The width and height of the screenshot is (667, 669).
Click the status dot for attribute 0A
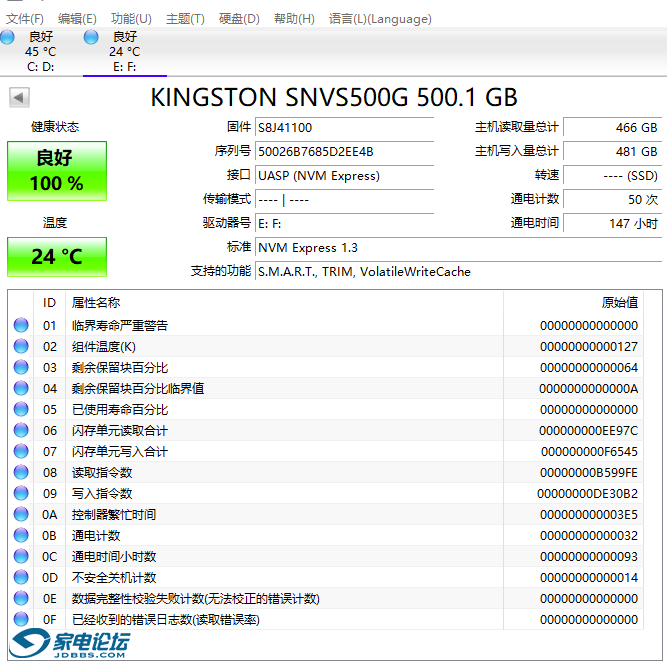21,514
